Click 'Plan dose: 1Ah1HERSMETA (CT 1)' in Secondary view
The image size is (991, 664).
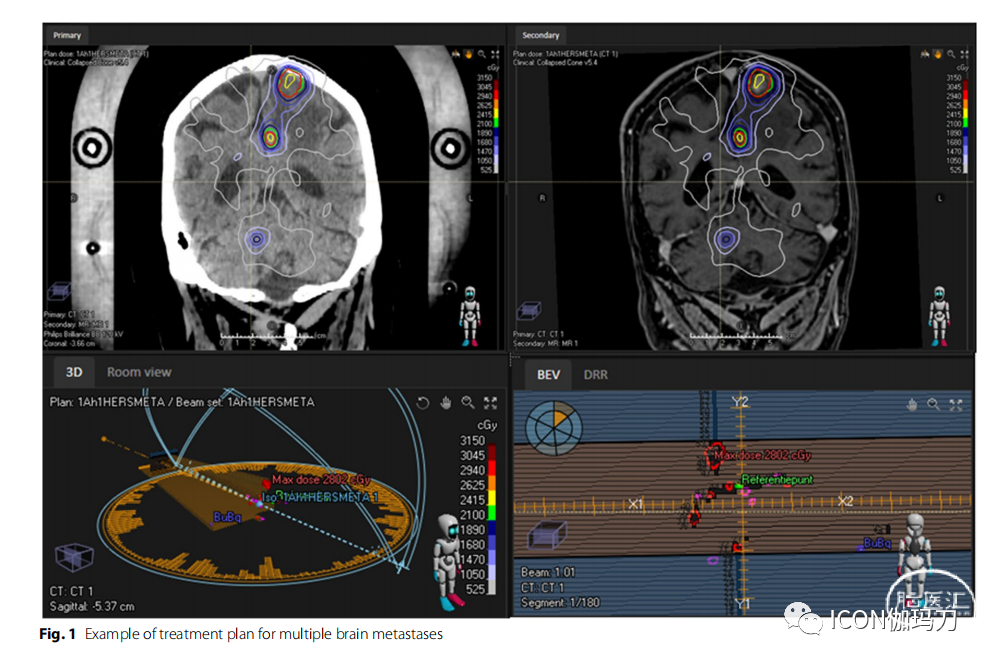[565, 54]
